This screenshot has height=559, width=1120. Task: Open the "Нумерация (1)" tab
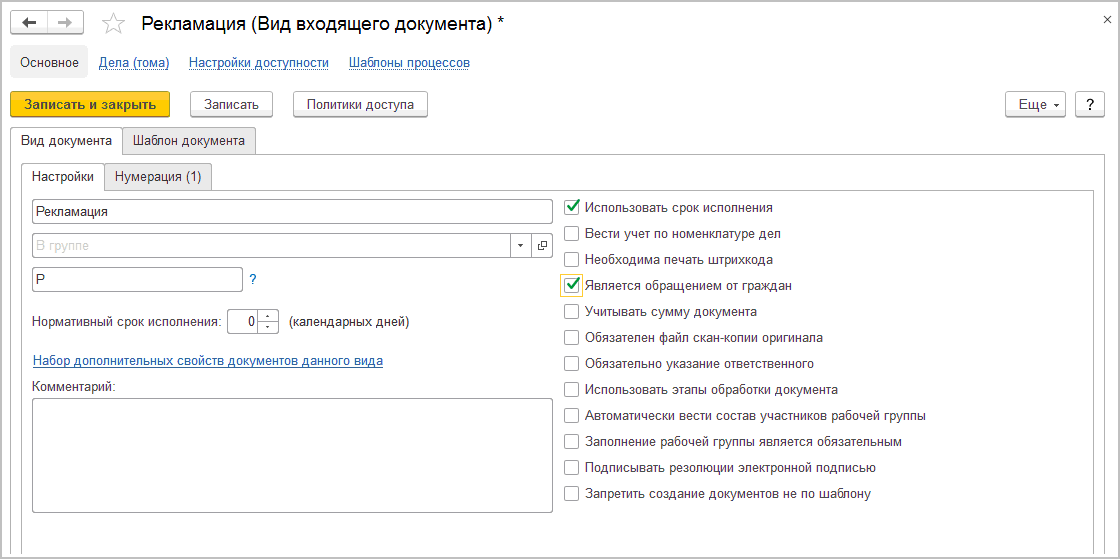click(x=158, y=177)
